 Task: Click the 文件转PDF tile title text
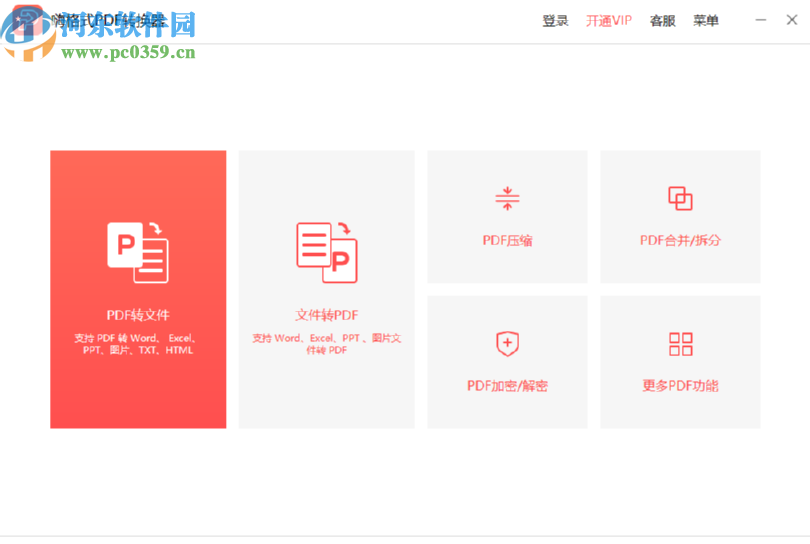pos(326,315)
